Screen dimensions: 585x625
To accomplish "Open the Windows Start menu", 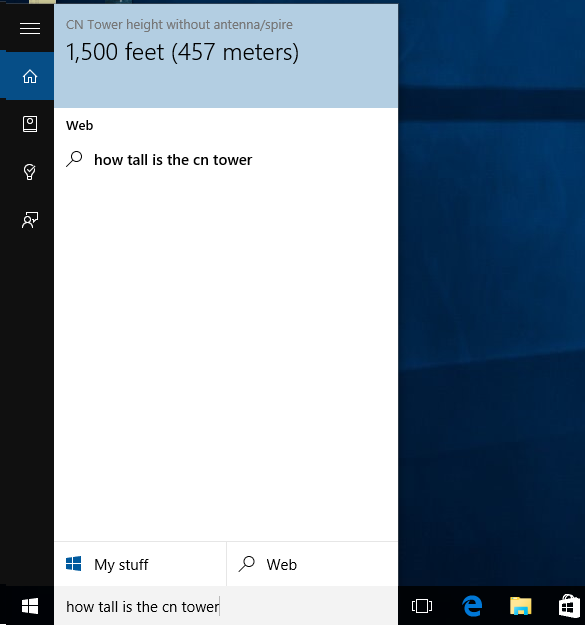I will point(30,606).
